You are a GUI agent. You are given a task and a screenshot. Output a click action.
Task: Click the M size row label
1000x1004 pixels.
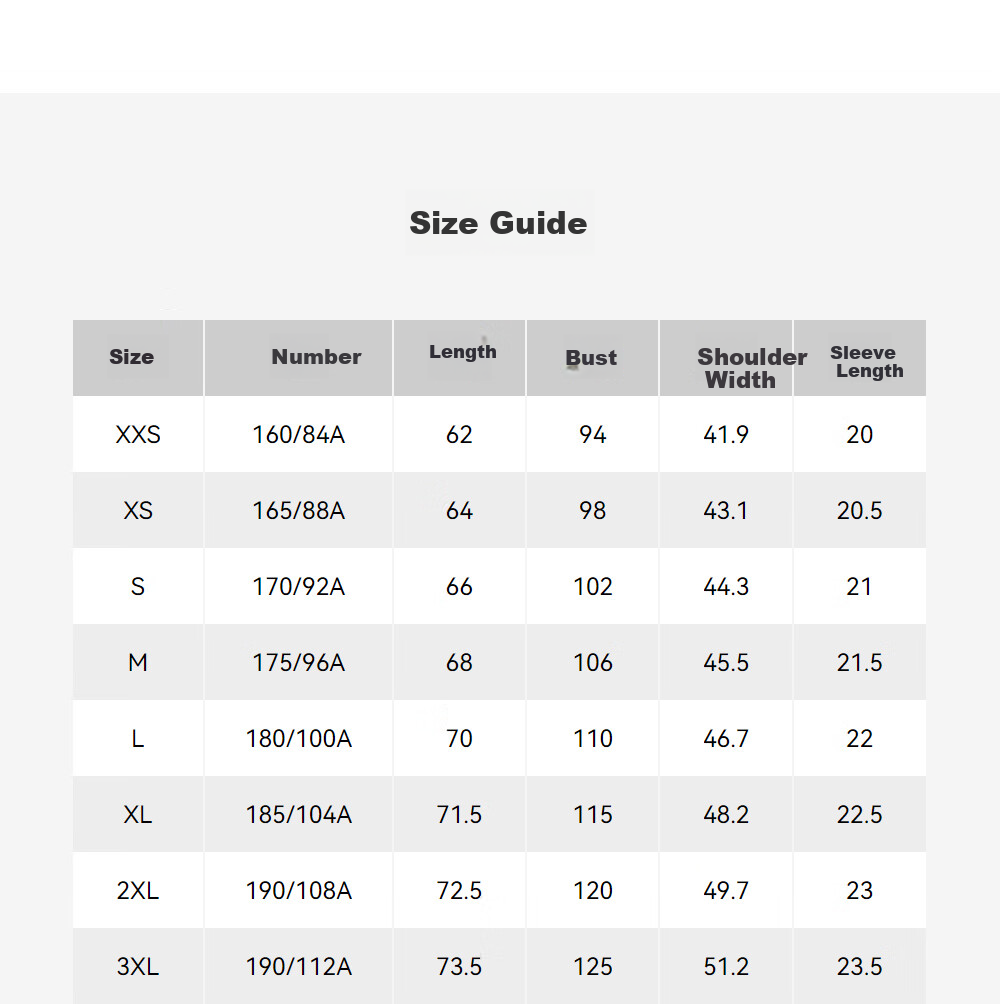click(x=138, y=663)
